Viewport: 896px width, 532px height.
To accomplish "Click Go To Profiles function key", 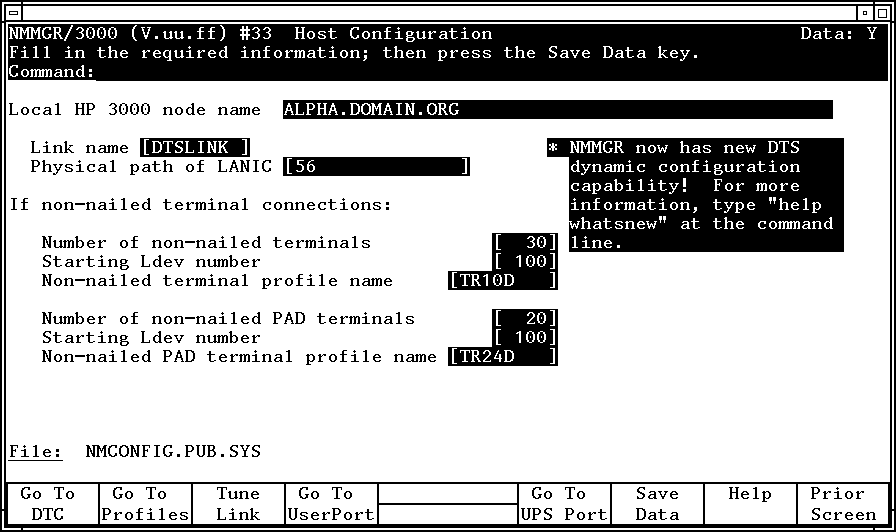I will pos(145,504).
